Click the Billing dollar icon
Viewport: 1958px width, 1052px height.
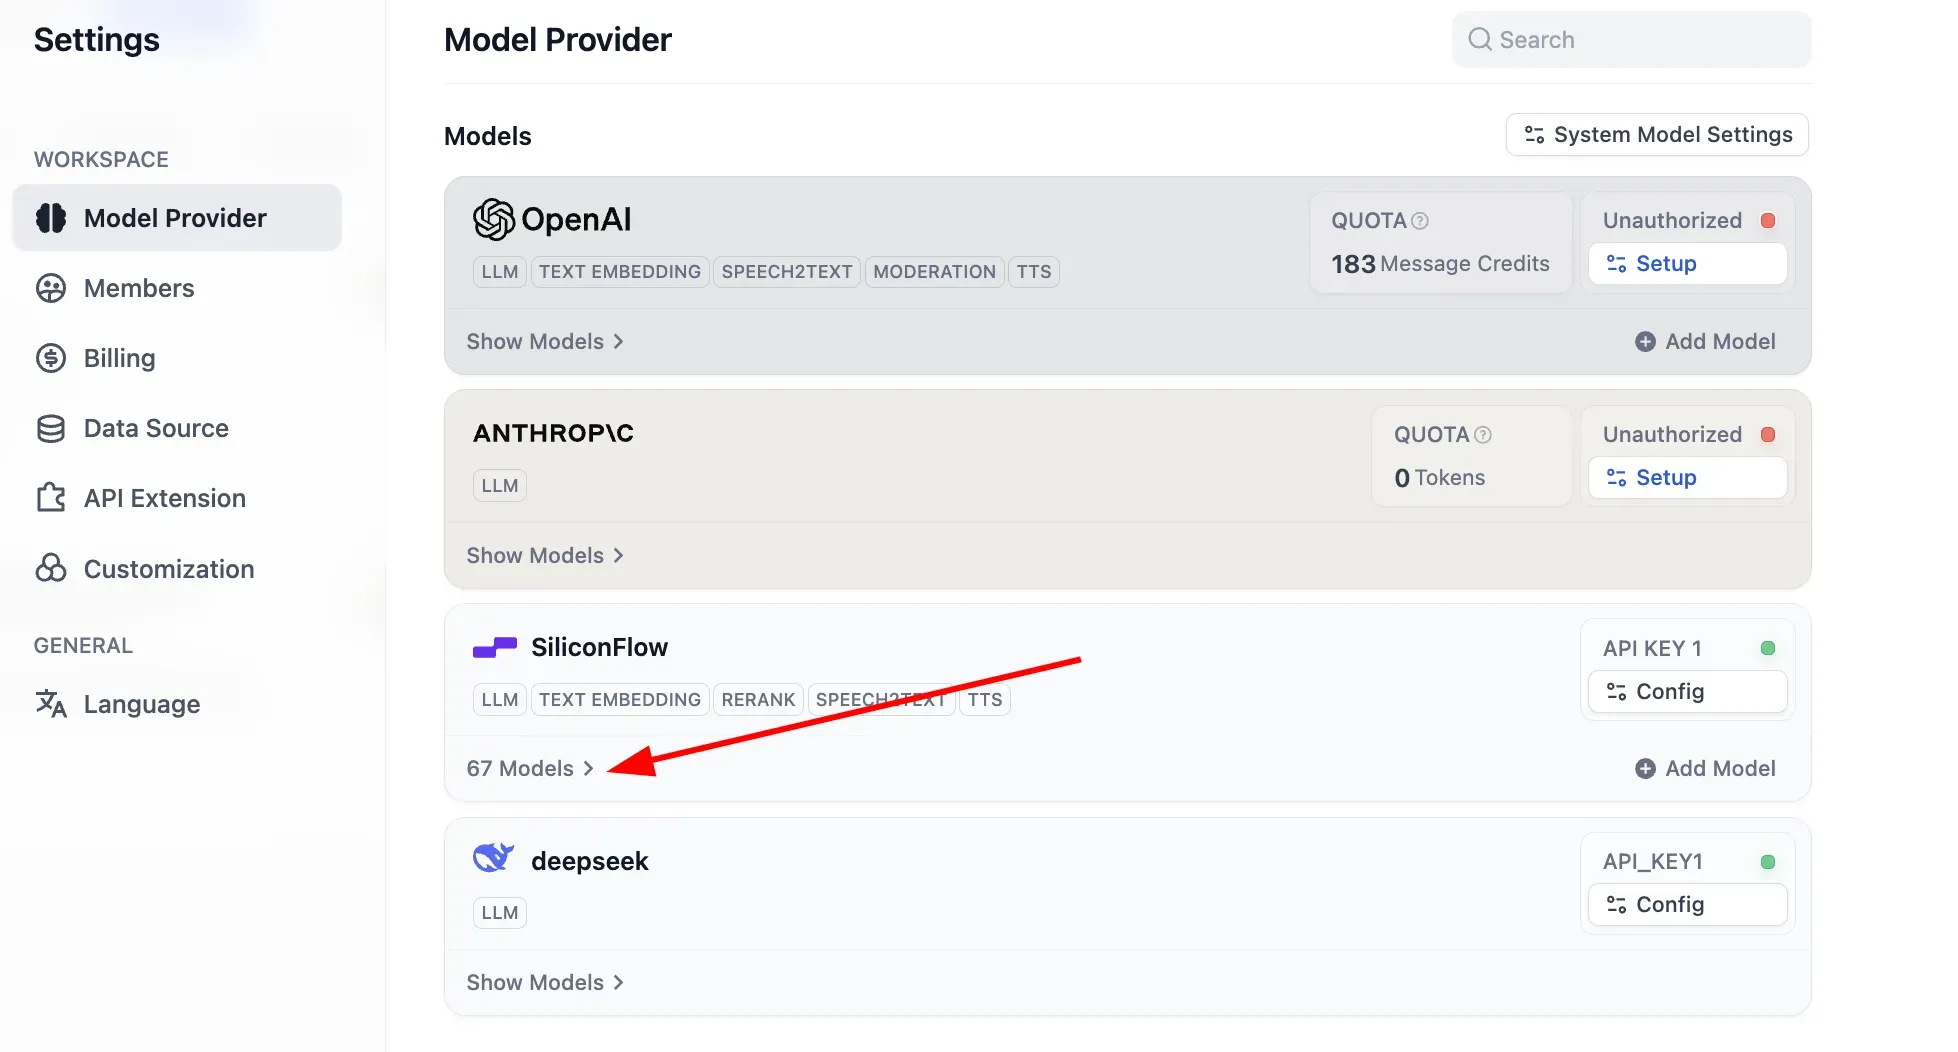pyautogui.click(x=51, y=358)
